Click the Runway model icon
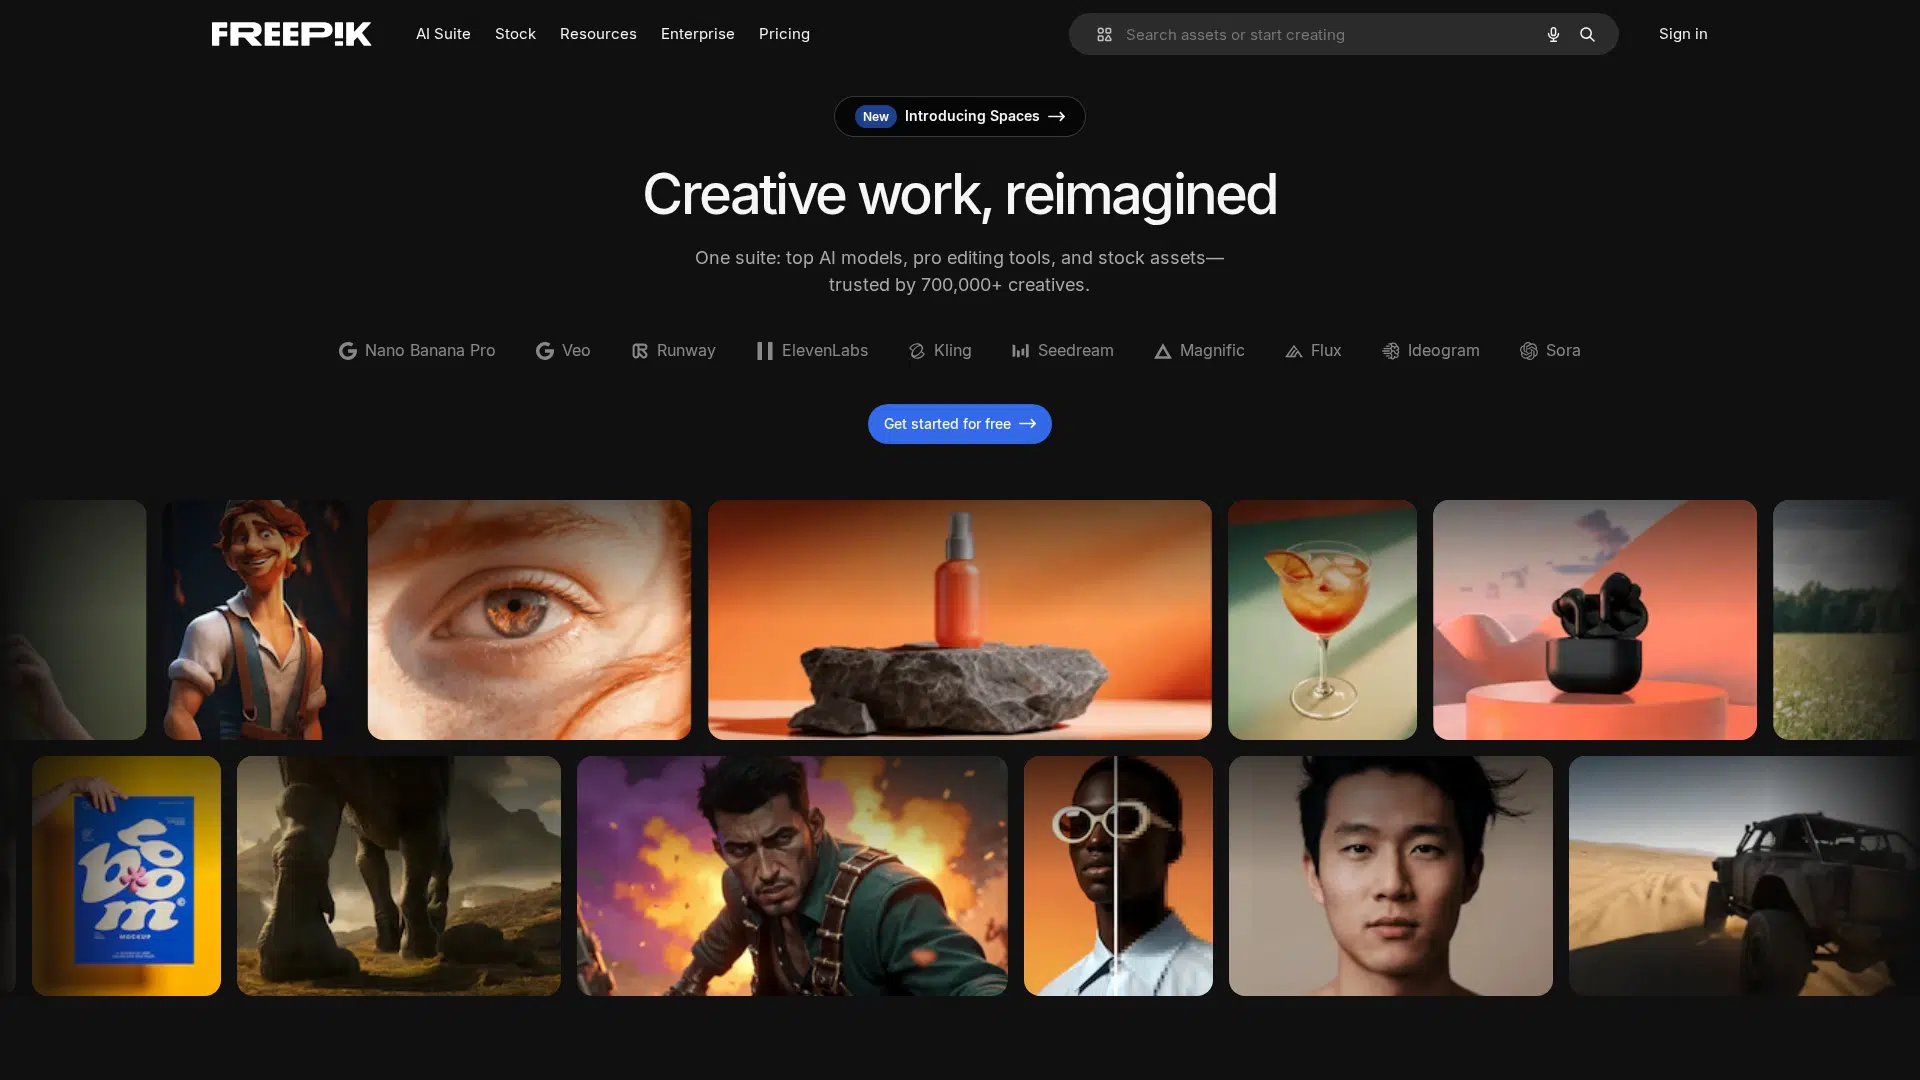 640,351
